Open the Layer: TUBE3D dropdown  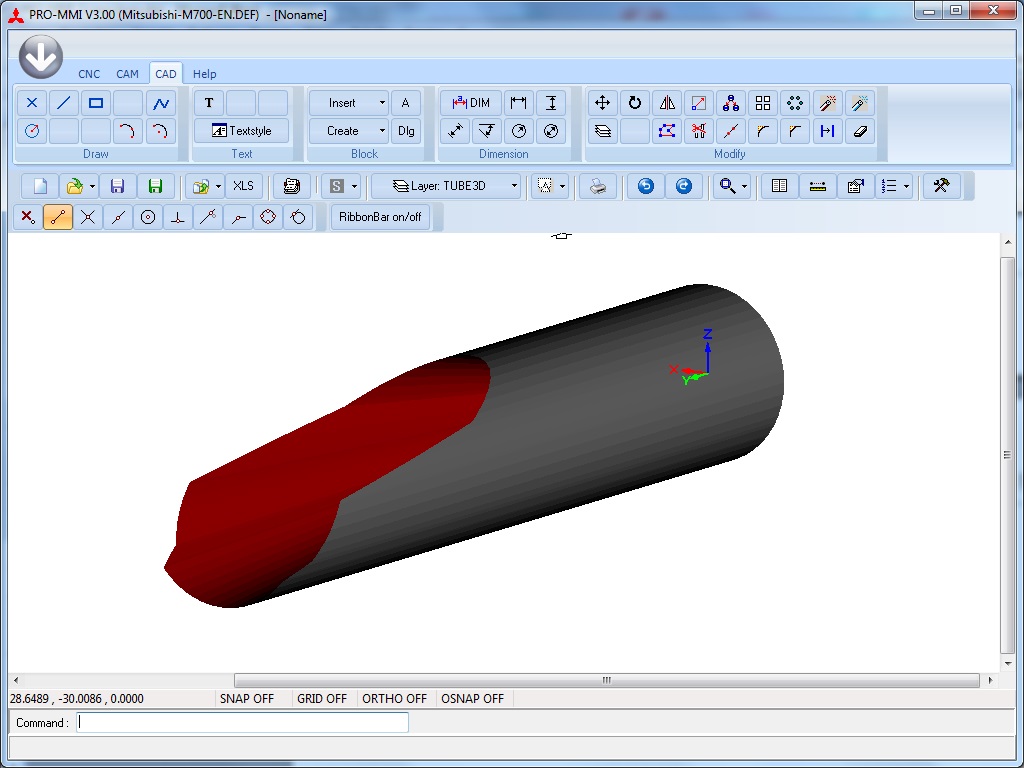pyautogui.click(x=446, y=186)
